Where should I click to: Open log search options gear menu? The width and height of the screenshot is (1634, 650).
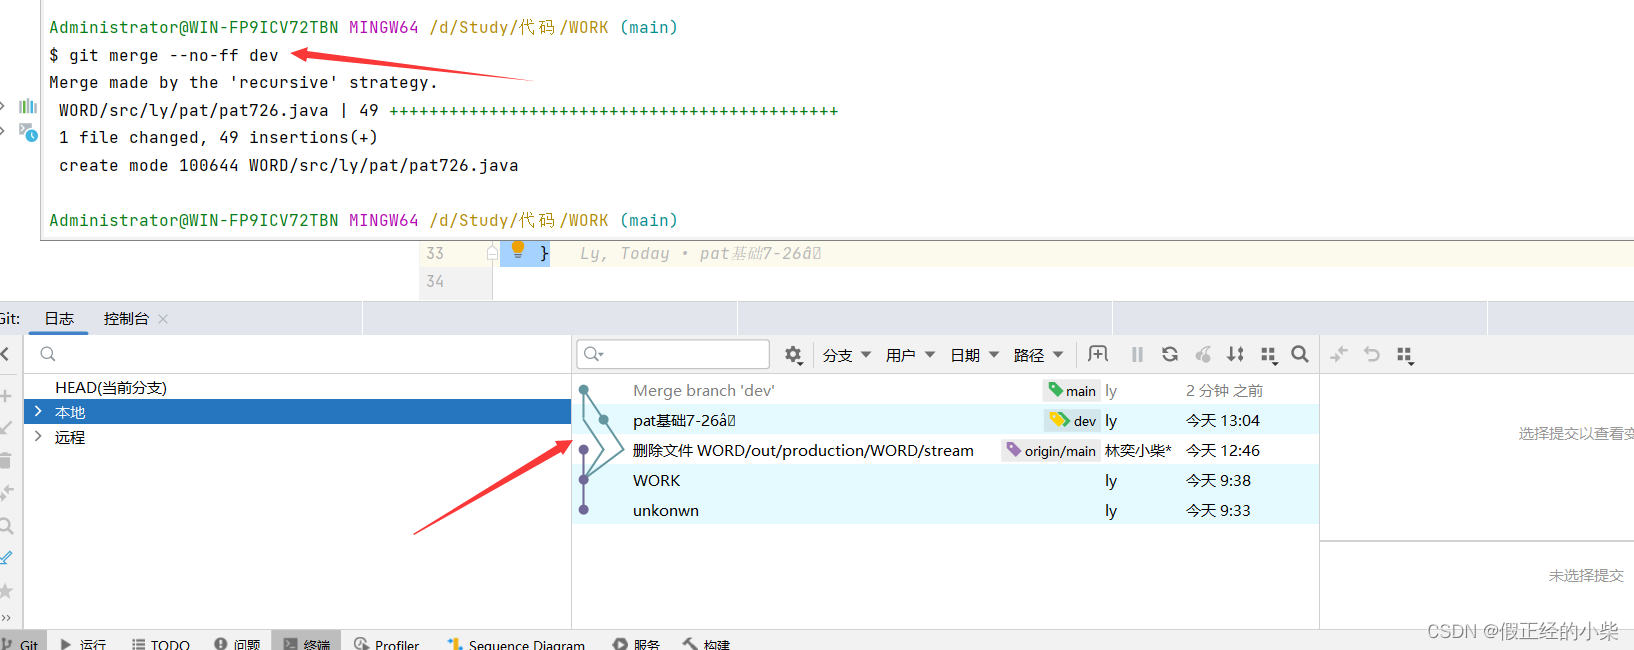[x=793, y=354]
